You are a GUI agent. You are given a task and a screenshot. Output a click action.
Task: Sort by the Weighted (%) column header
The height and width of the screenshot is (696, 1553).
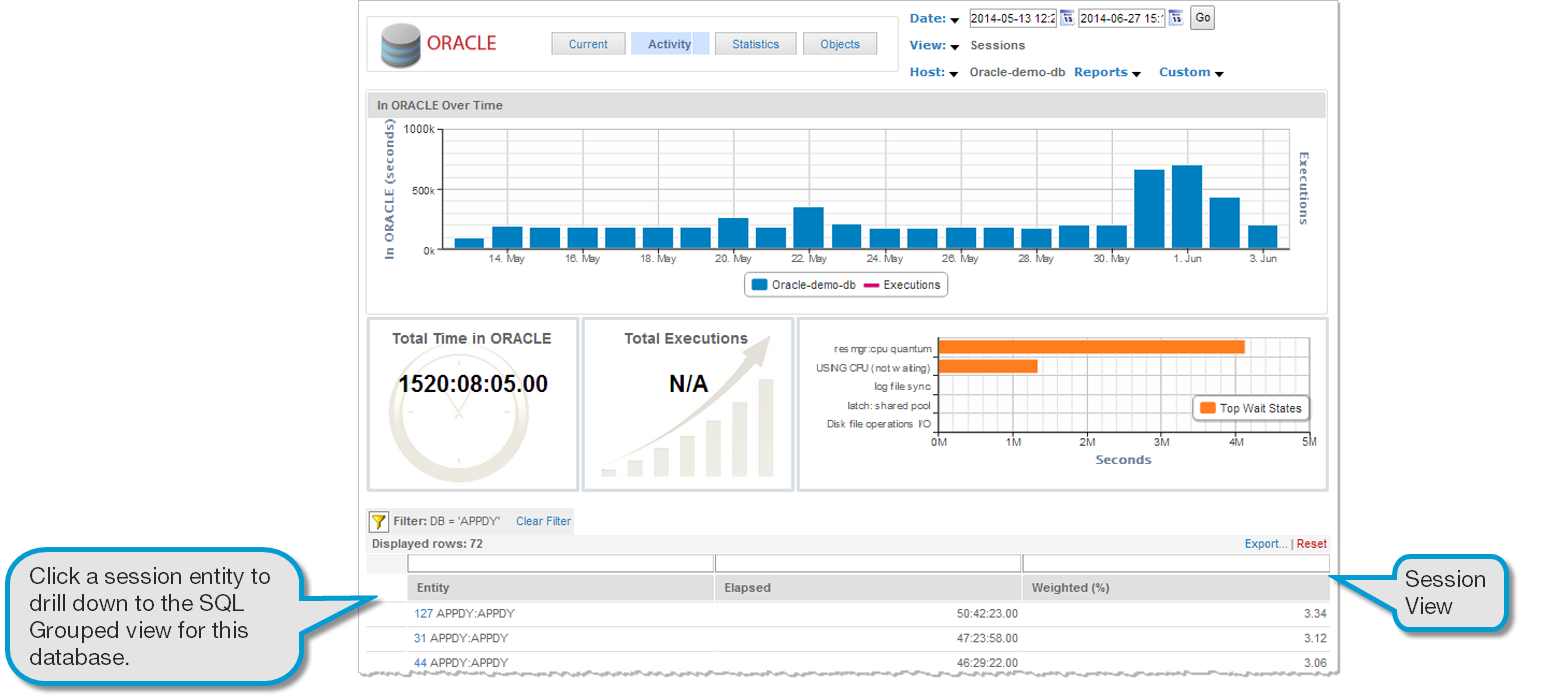(x=1176, y=588)
